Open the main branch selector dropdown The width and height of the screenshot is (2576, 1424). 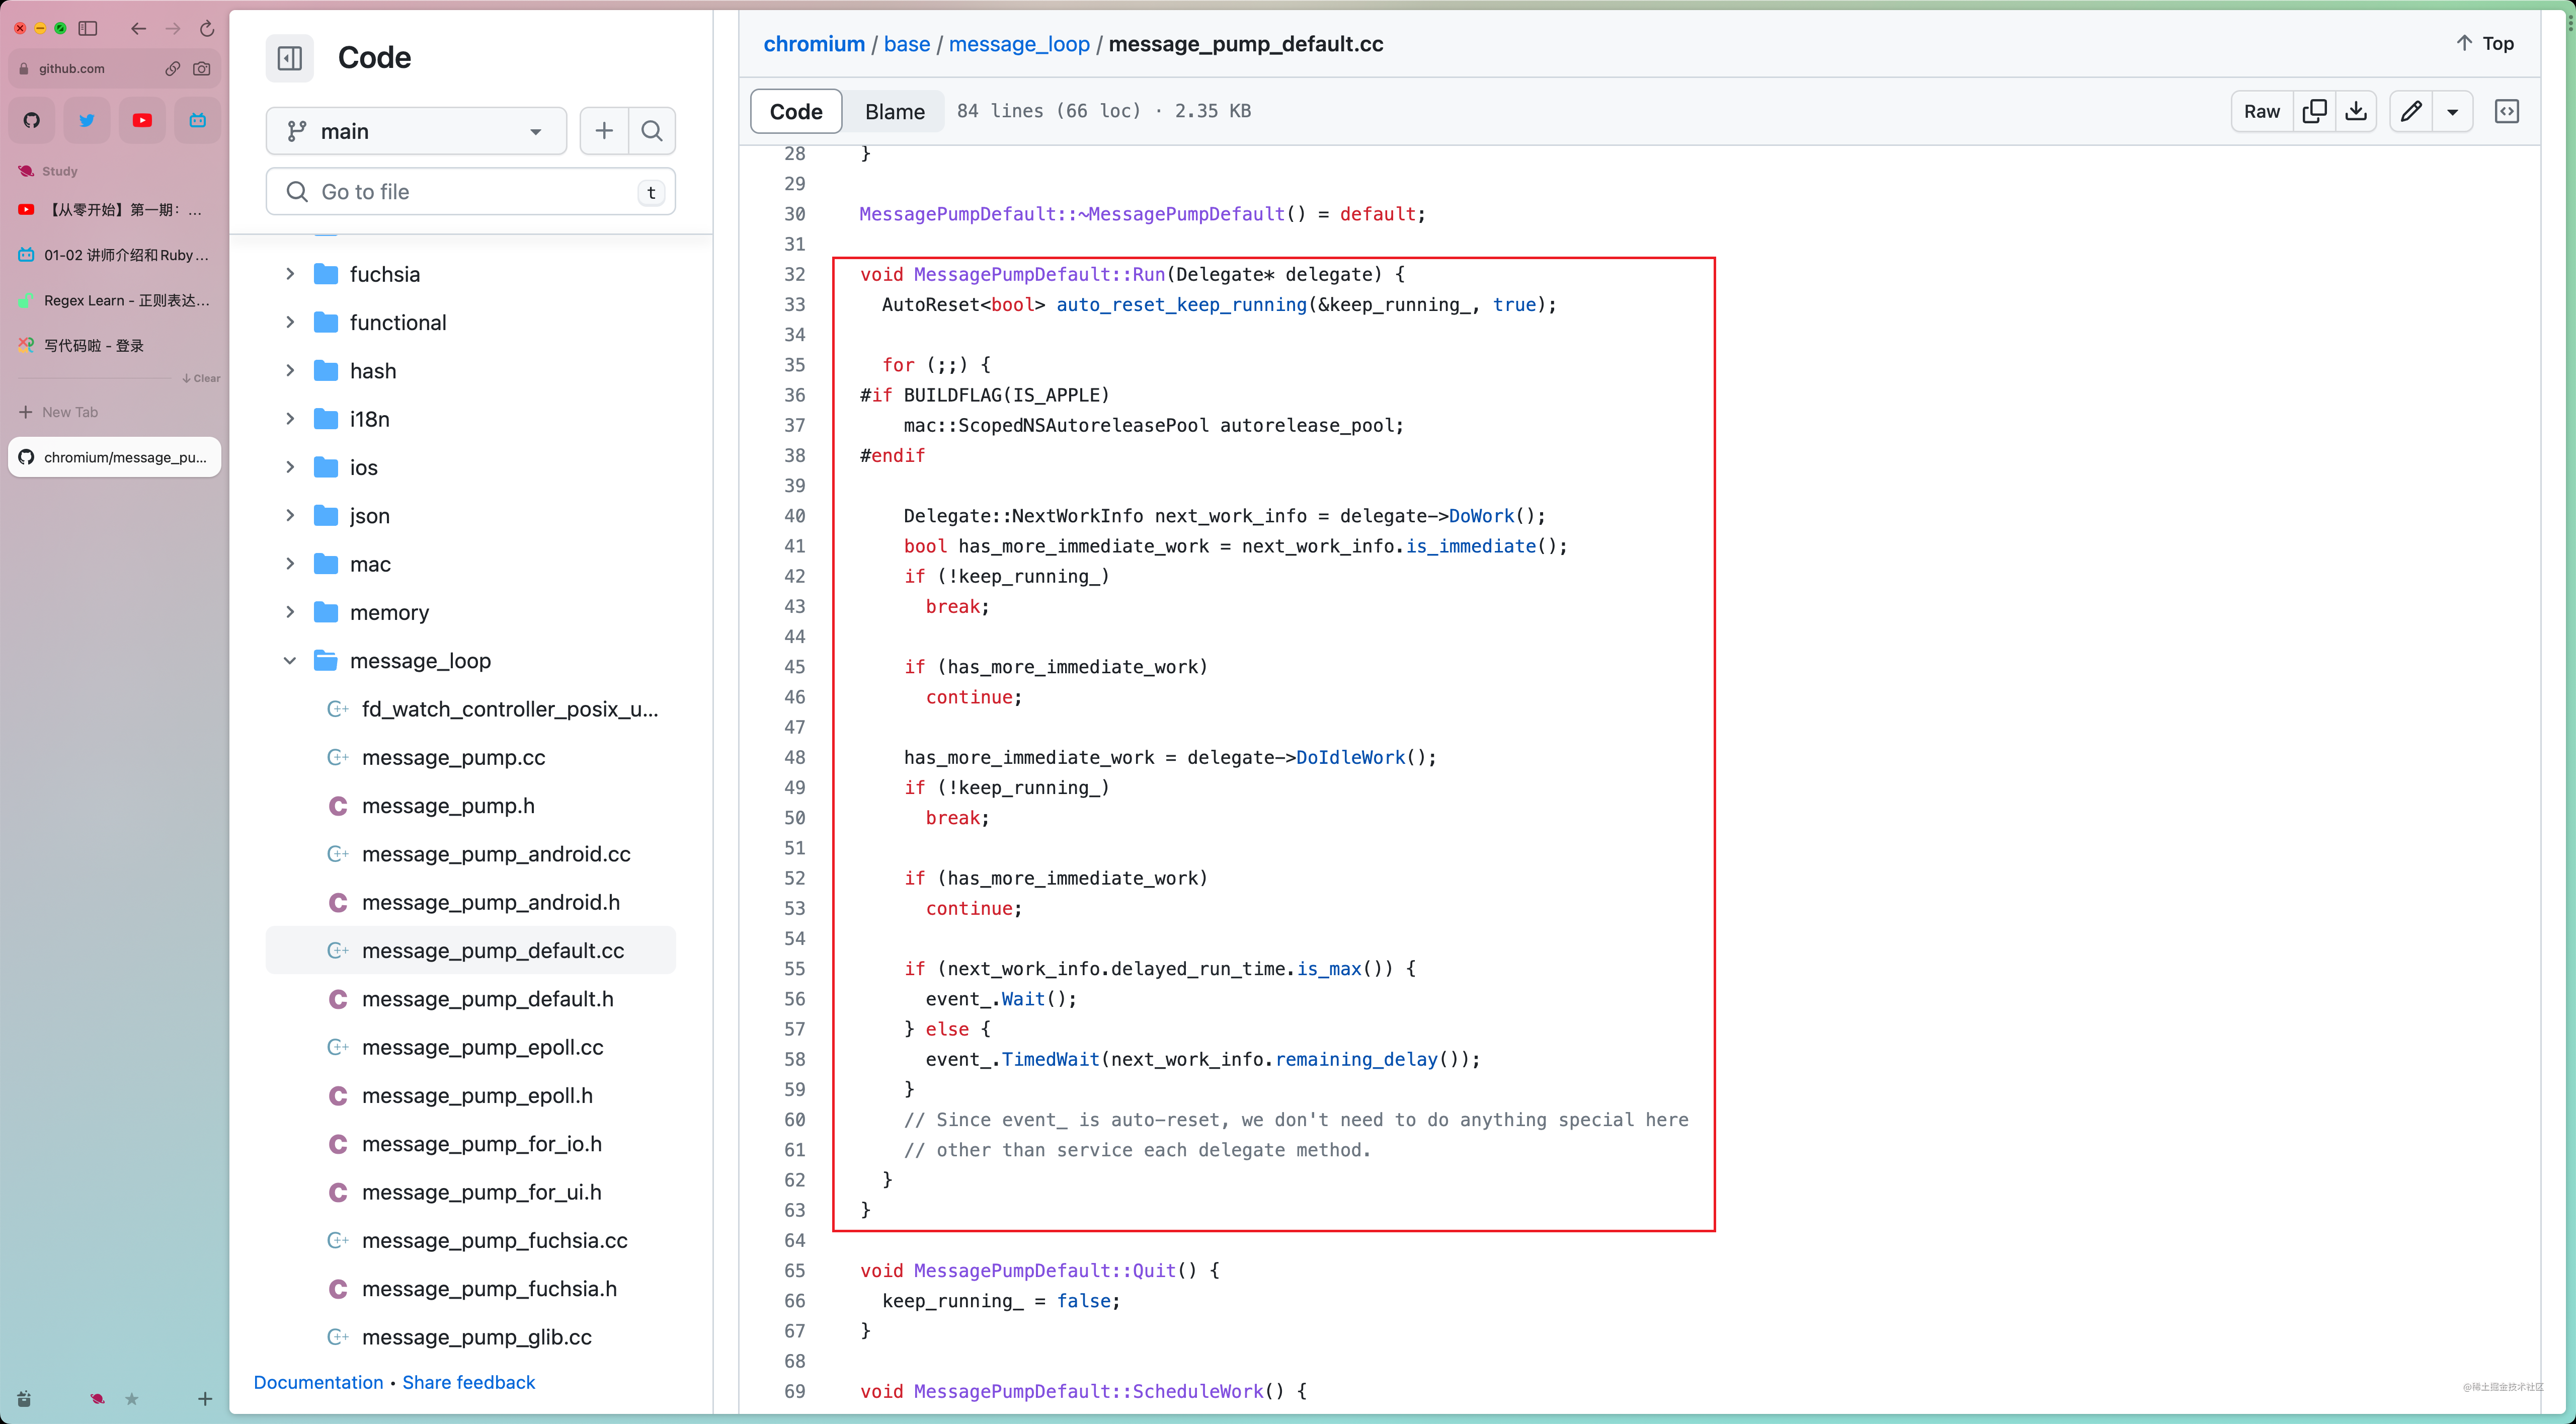pos(416,131)
